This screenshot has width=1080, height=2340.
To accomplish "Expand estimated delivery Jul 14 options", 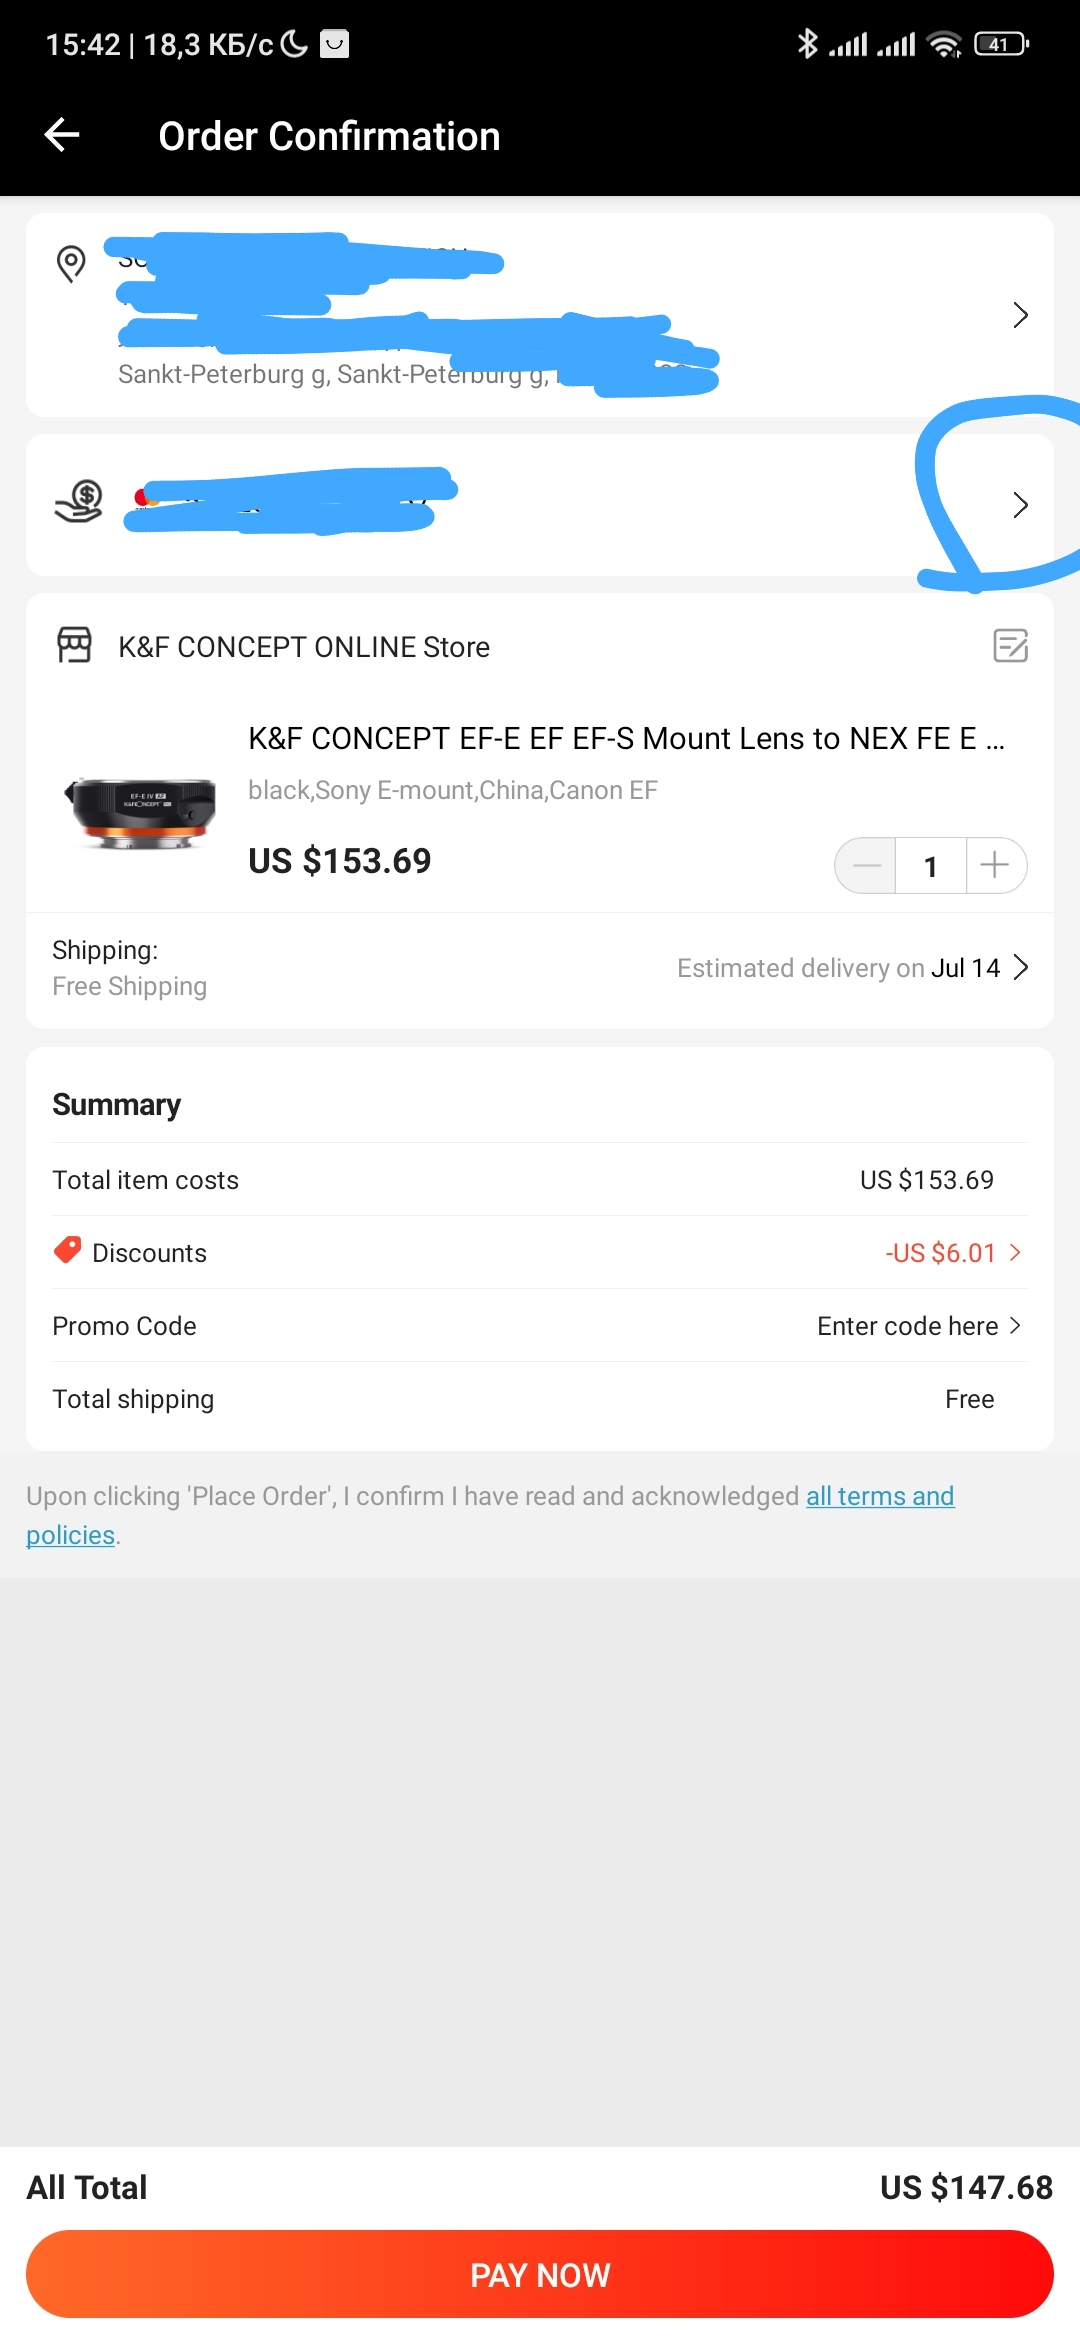I will click(1020, 968).
